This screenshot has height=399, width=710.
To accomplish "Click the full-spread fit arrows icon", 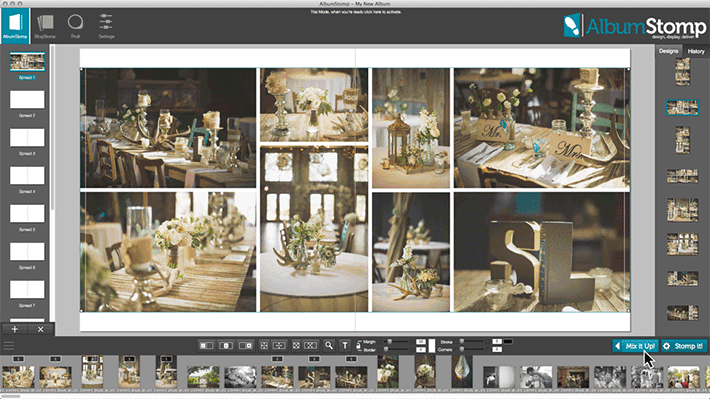I will [279, 346].
